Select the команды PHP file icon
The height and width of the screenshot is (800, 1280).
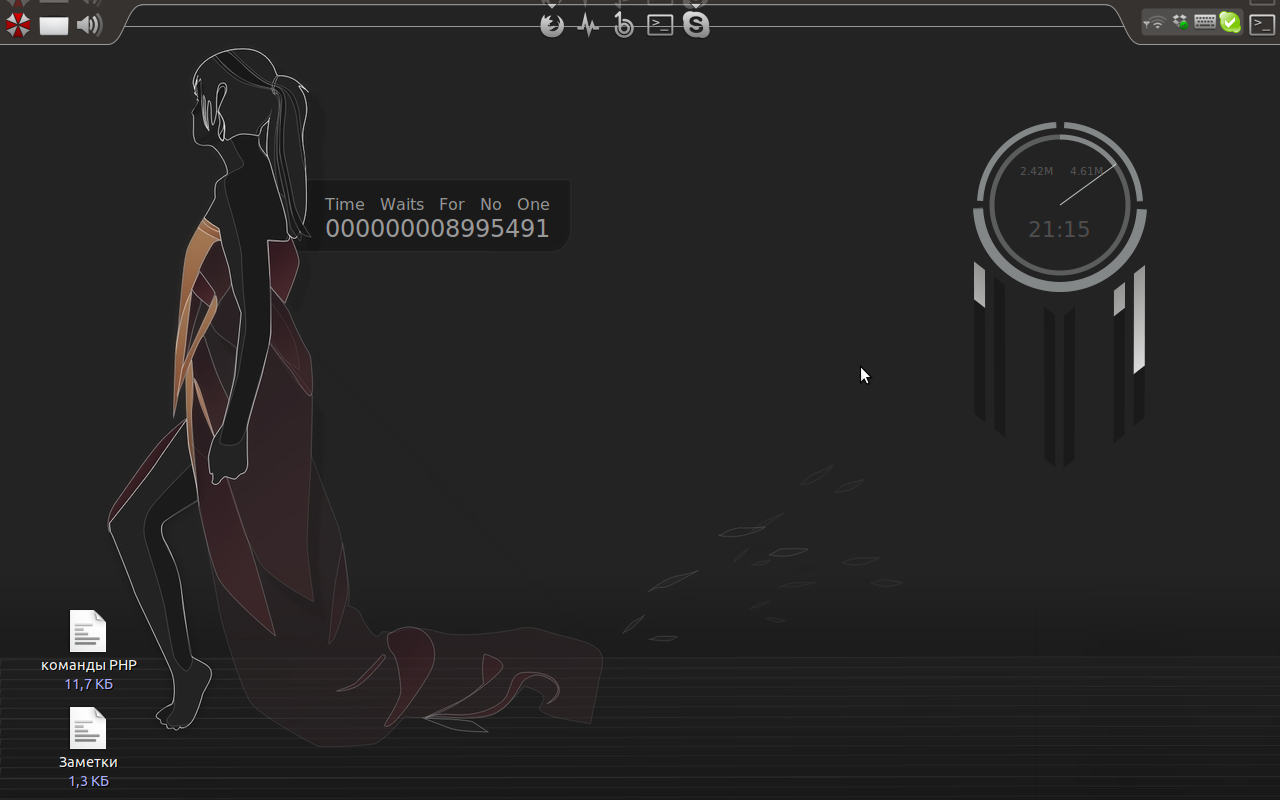[x=88, y=631]
